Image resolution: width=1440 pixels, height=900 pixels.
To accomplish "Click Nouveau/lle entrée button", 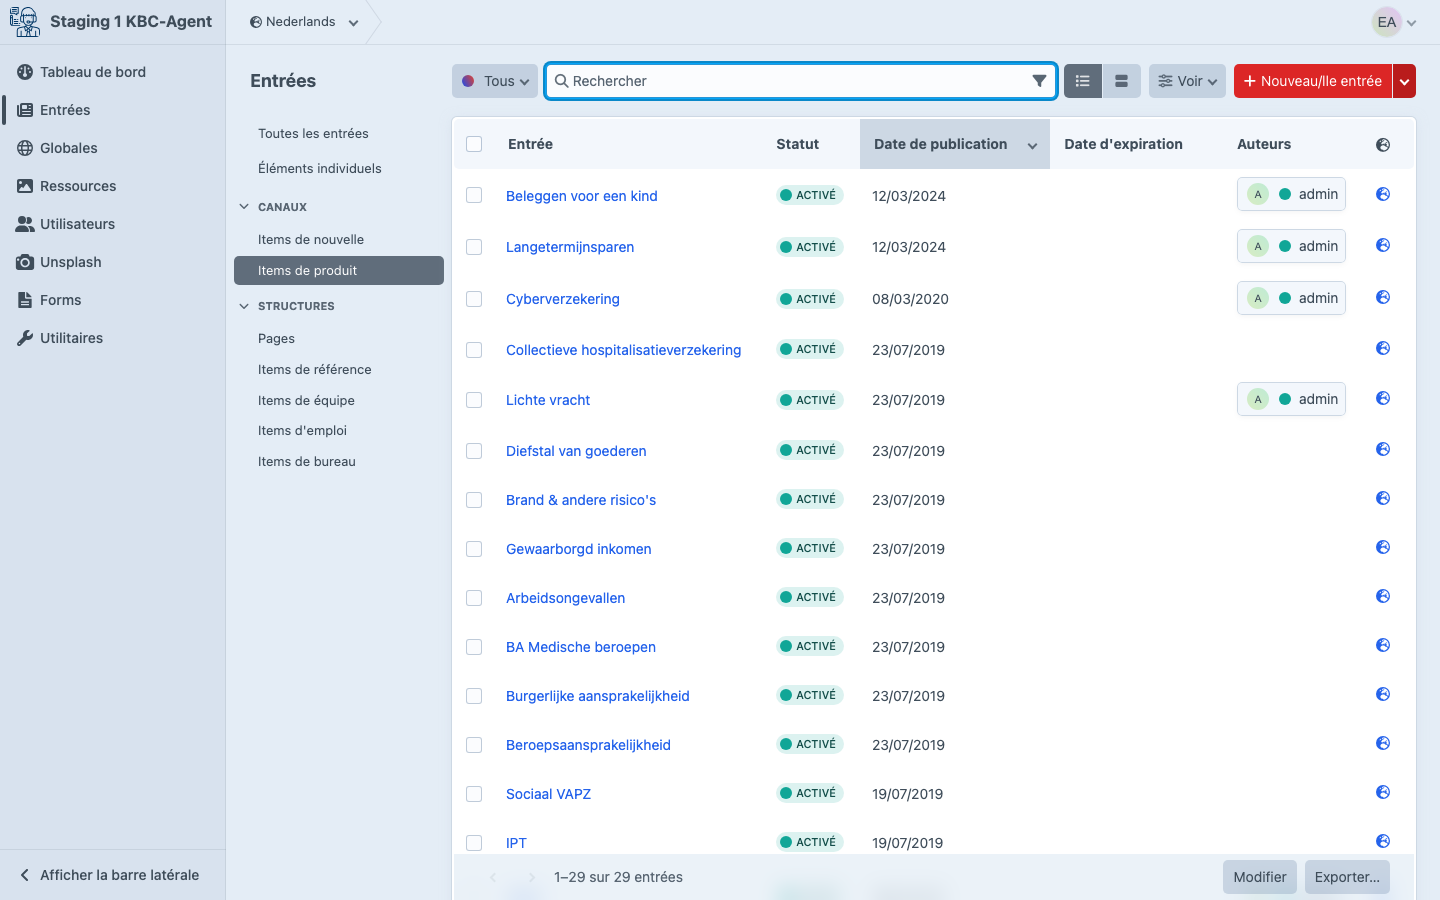I will 1313,81.
